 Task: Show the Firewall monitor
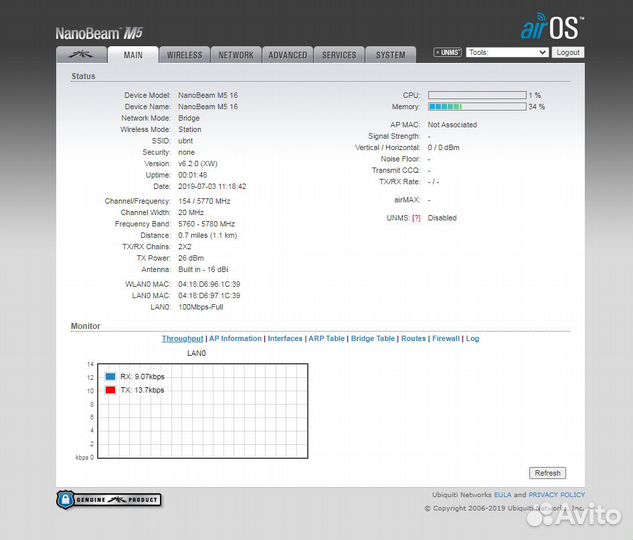click(x=446, y=339)
